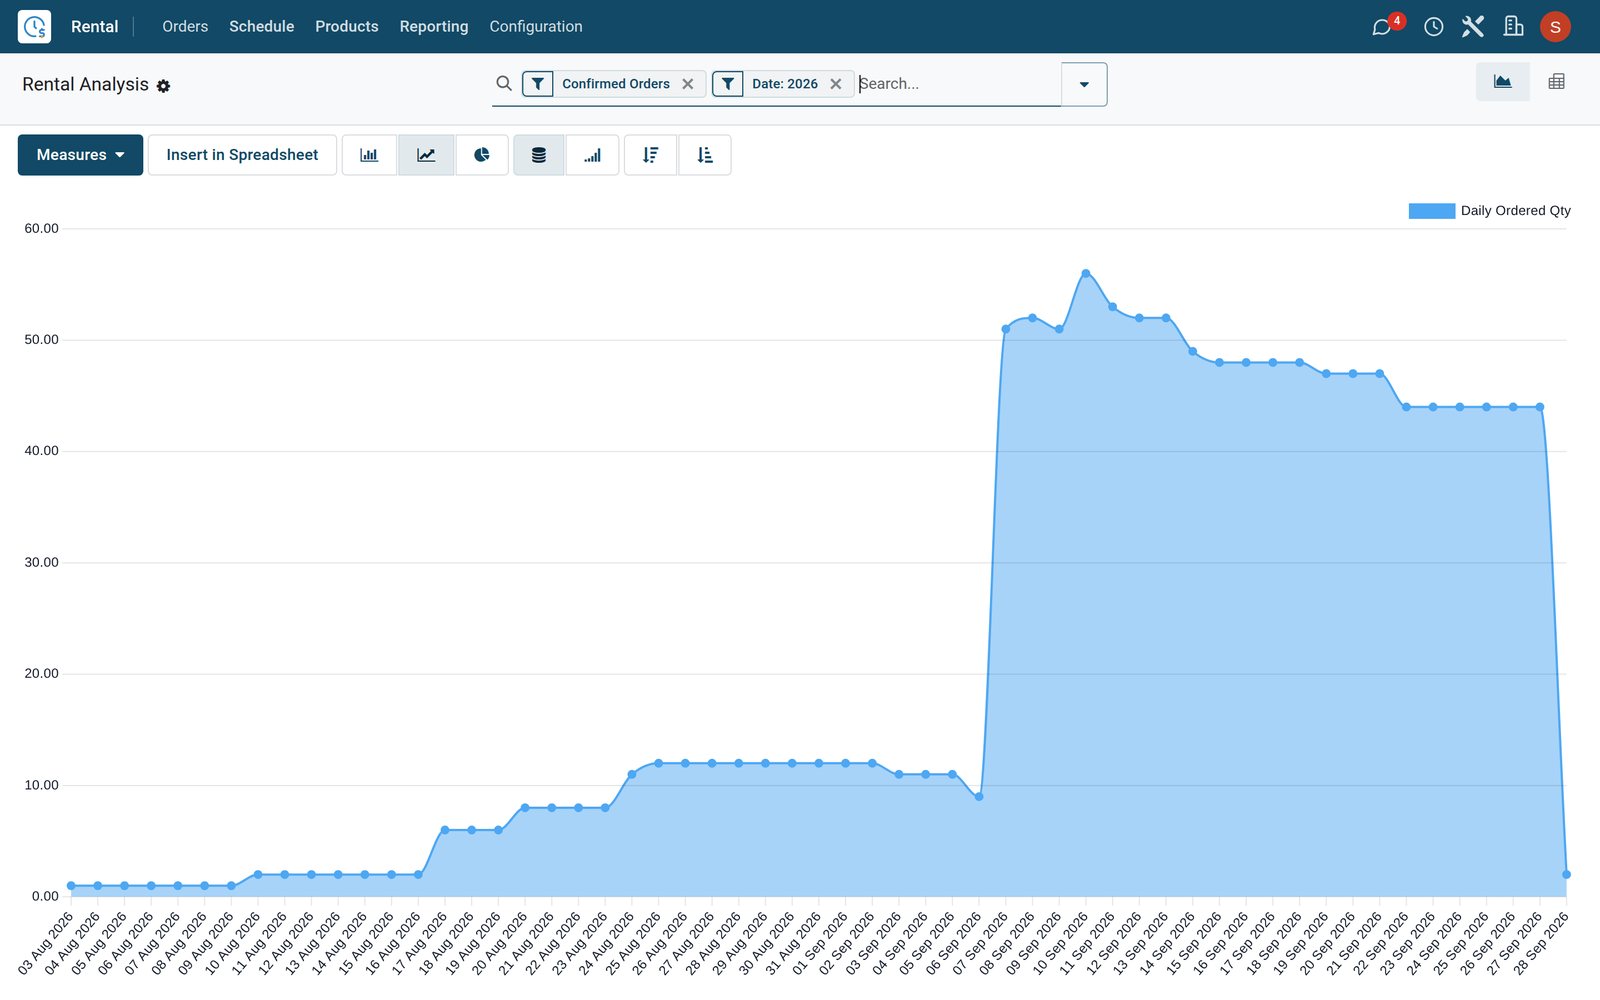The image size is (1600, 1000).
Task: Open the company switcher building icon
Action: pos(1513,27)
